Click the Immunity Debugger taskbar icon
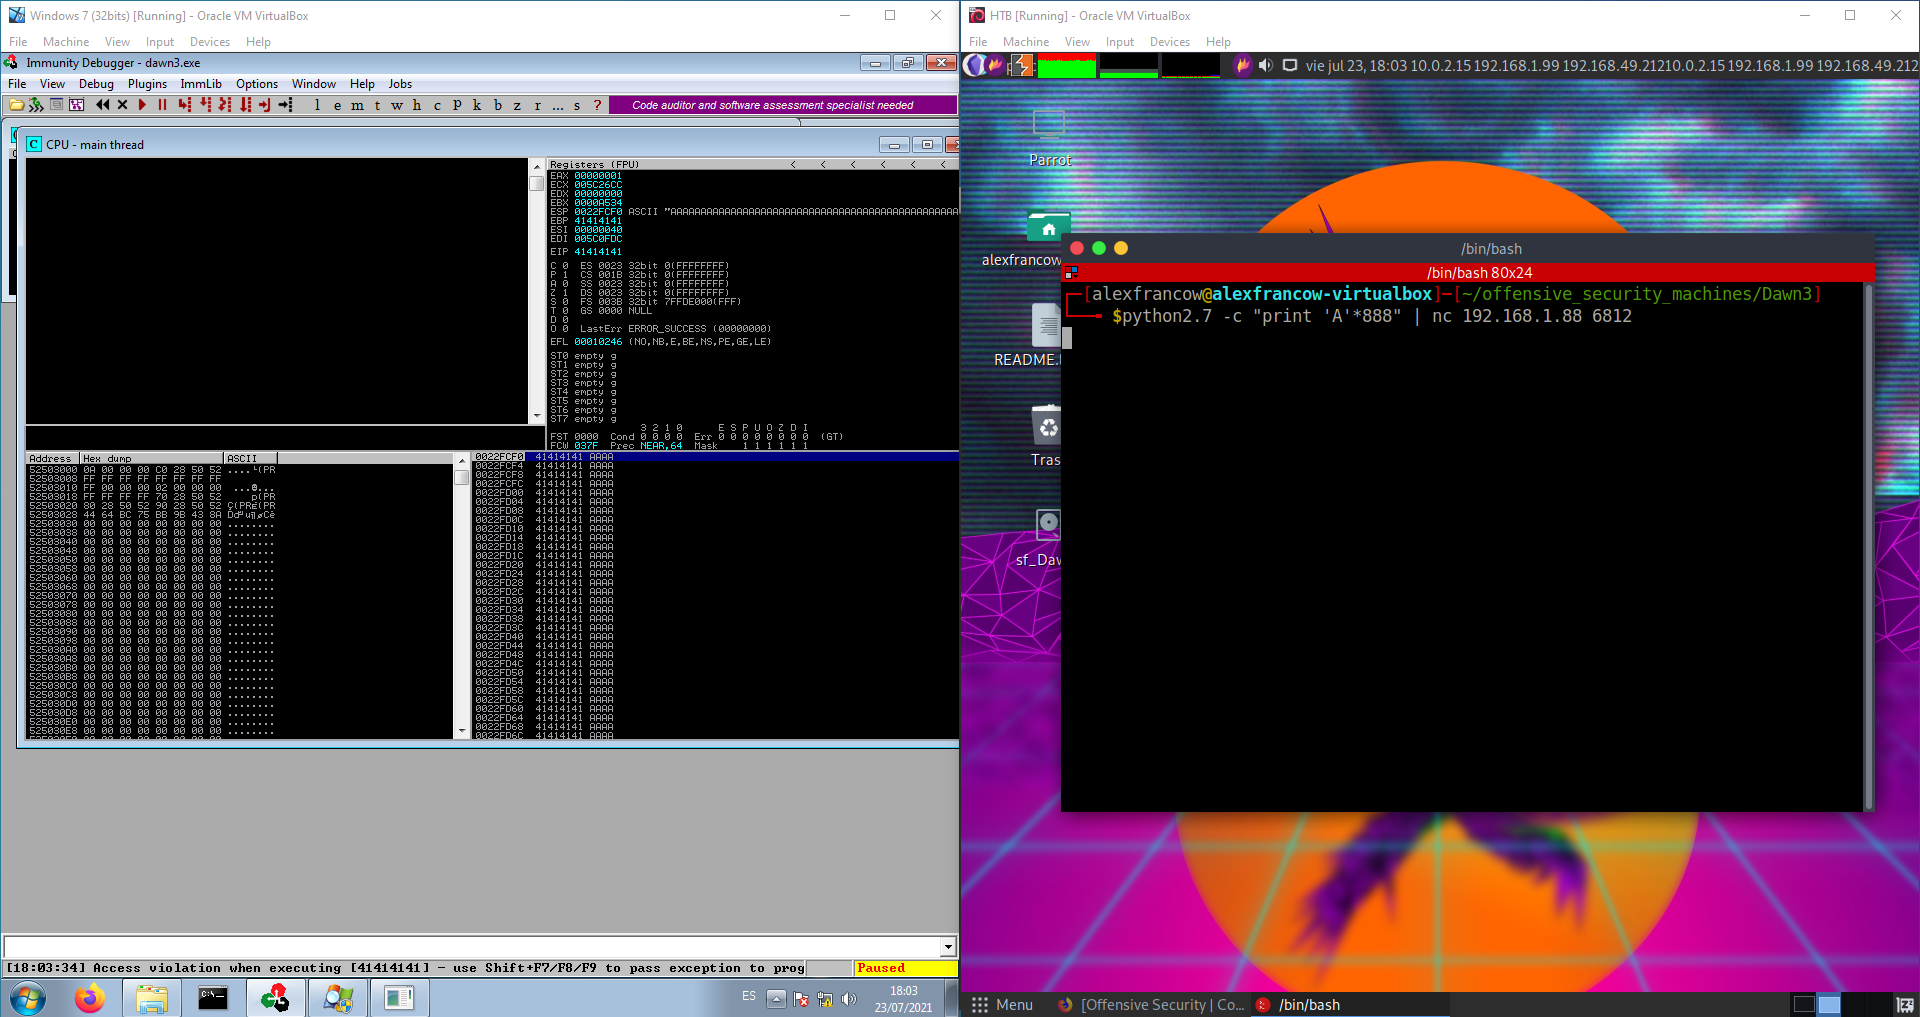Screen dimensions: 1920x1017 coord(275,998)
